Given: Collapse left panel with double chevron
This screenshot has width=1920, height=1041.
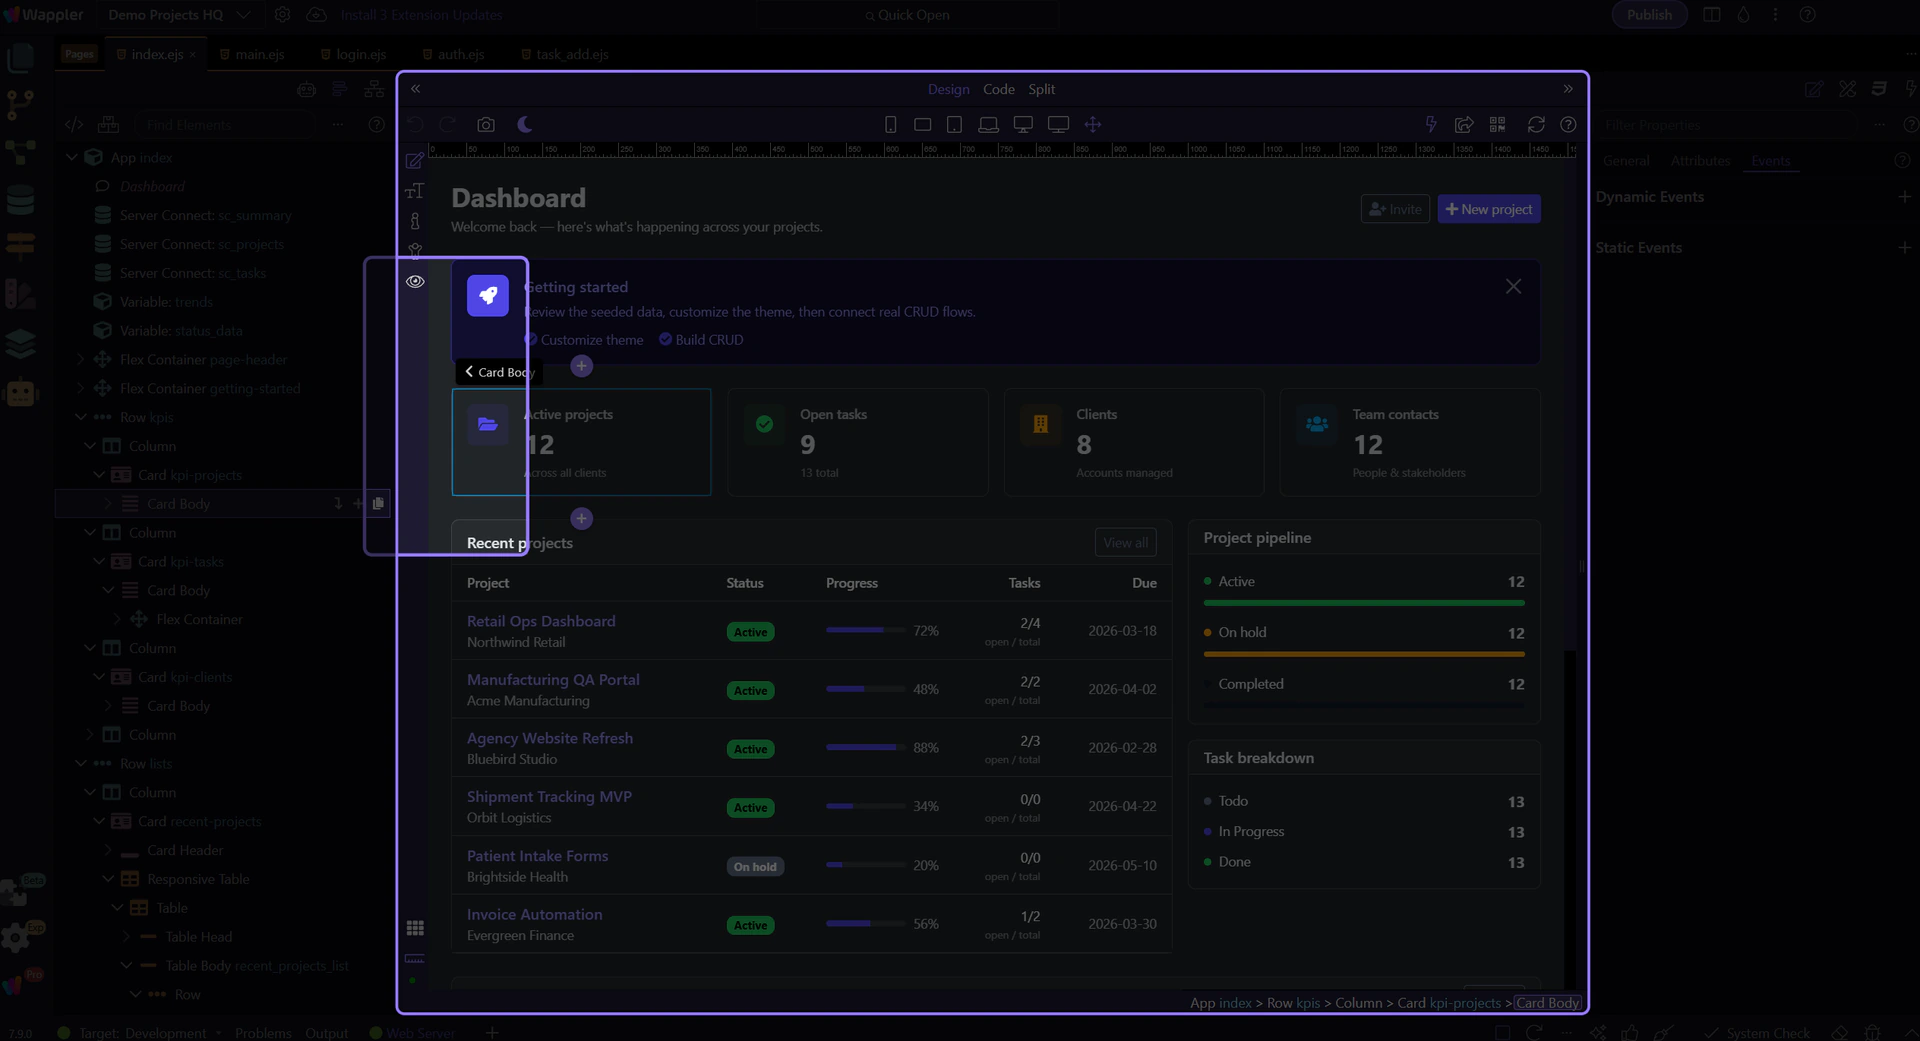Looking at the screenshot, I should click(x=416, y=89).
